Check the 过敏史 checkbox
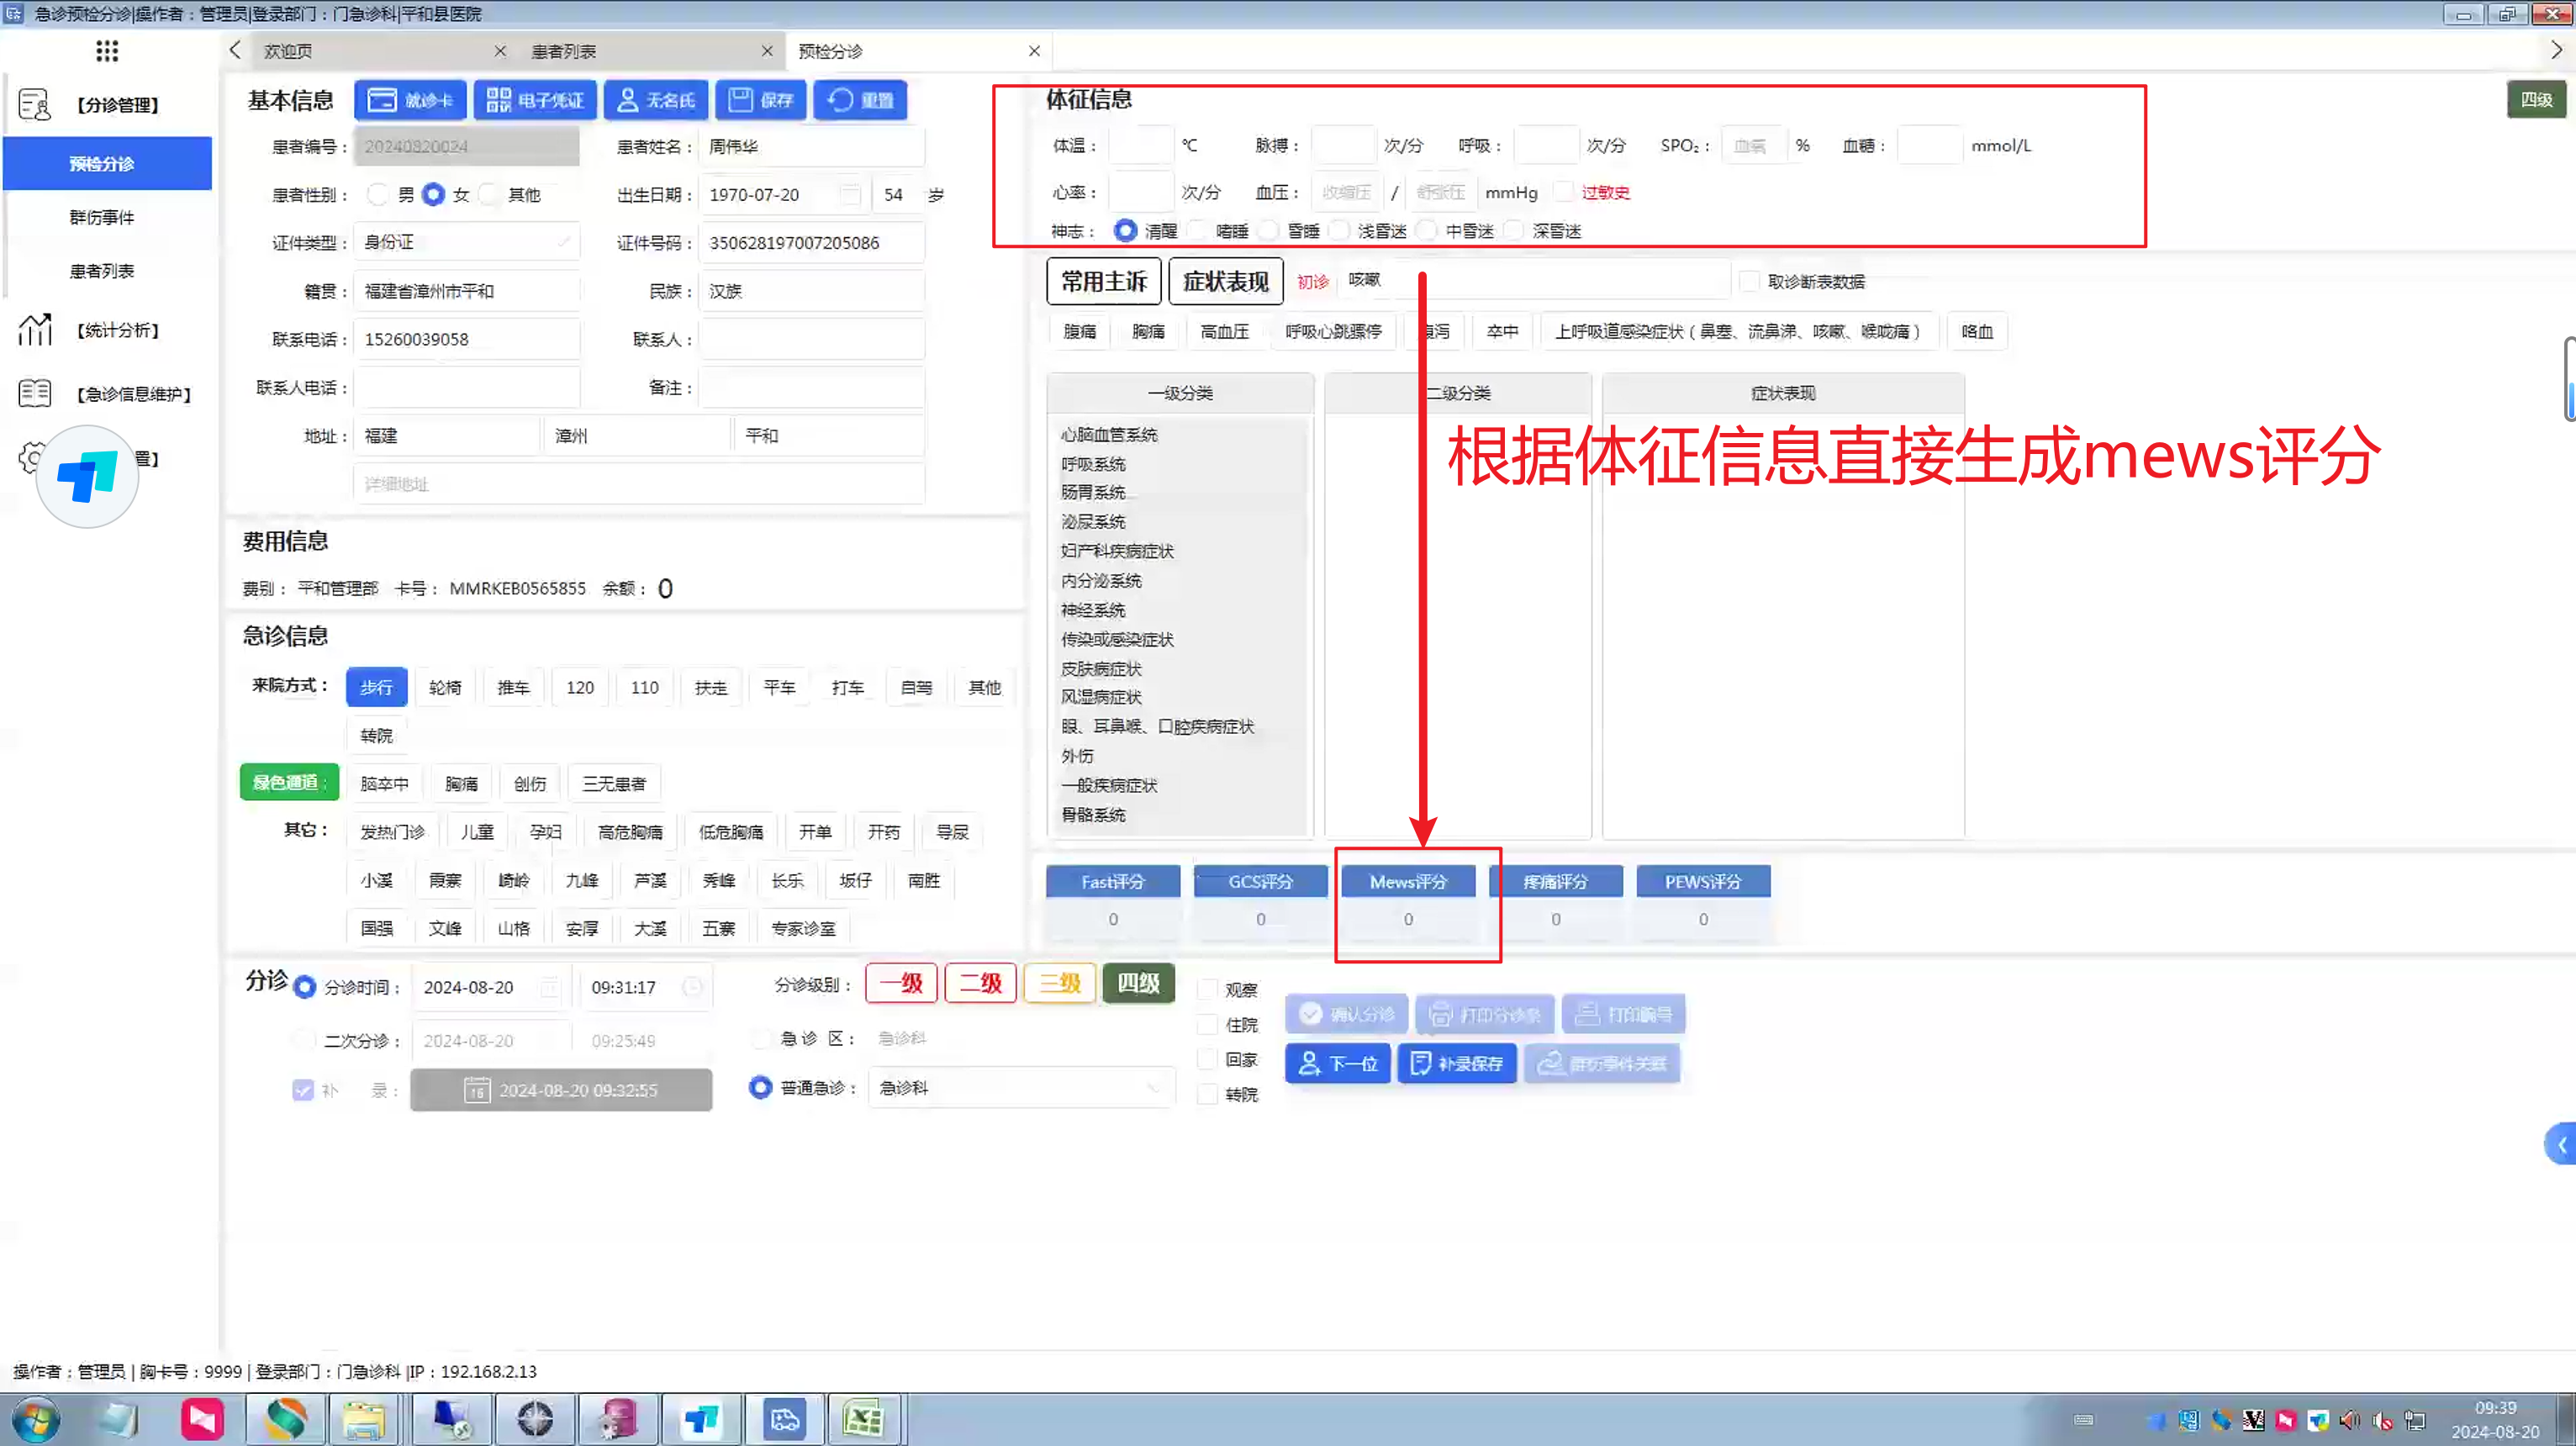Screen dimensions: 2576x1446 [x=1564, y=192]
